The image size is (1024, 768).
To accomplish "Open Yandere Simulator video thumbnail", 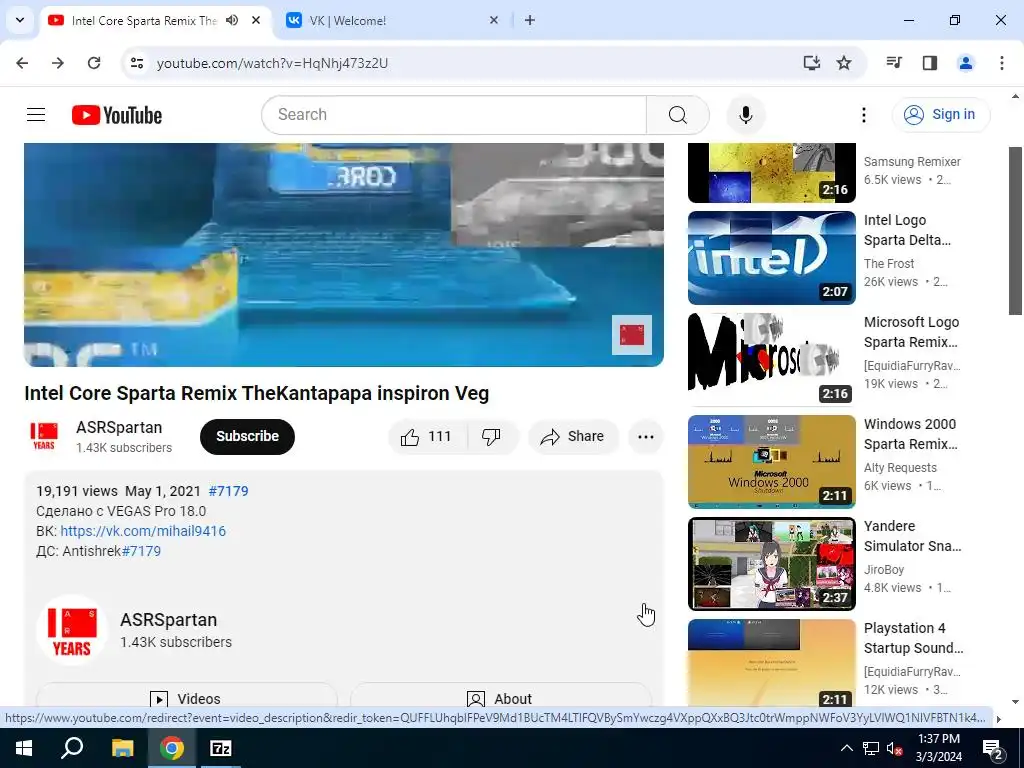I will pyautogui.click(x=771, y=563).
